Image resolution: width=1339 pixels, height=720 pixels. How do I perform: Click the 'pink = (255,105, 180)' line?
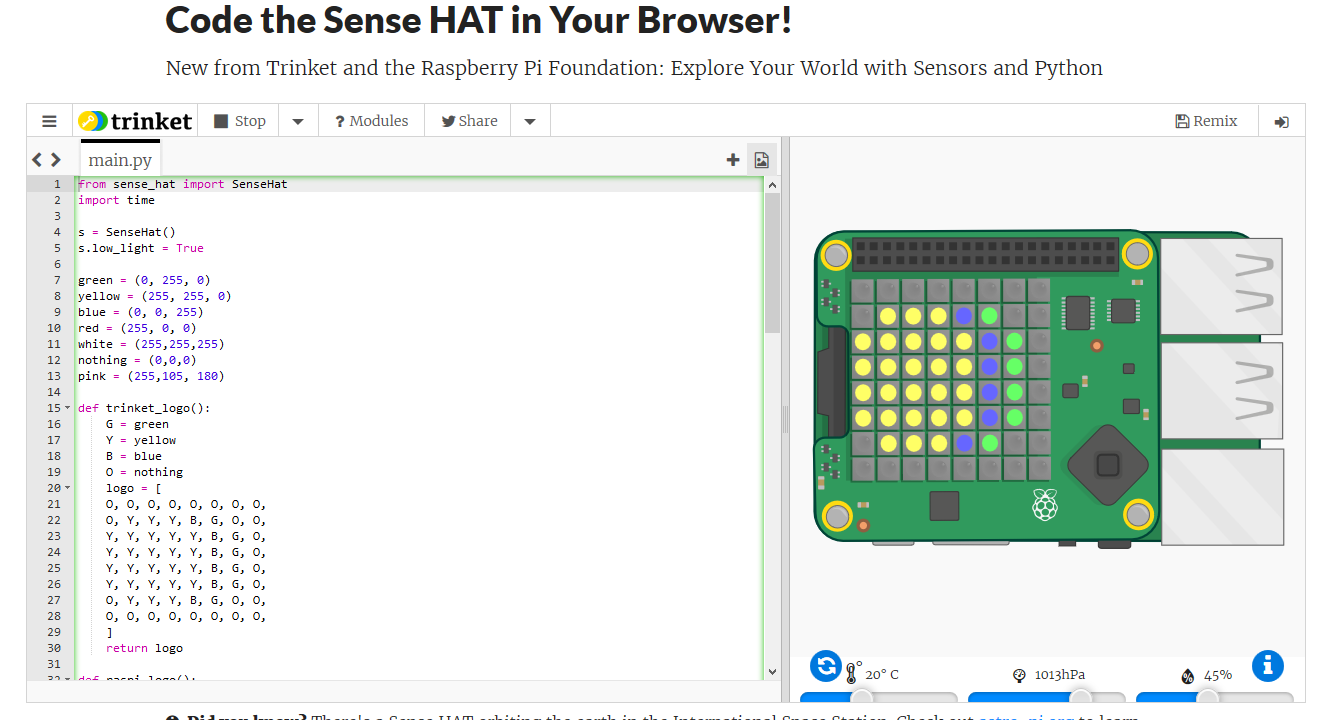pyautogui.click(x=151, y=376)
